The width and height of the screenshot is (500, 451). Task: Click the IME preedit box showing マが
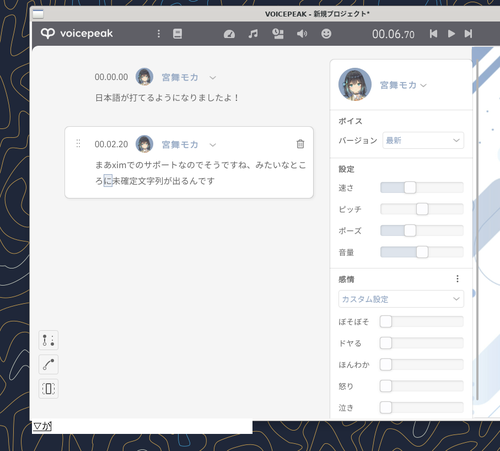click(142, 426)
